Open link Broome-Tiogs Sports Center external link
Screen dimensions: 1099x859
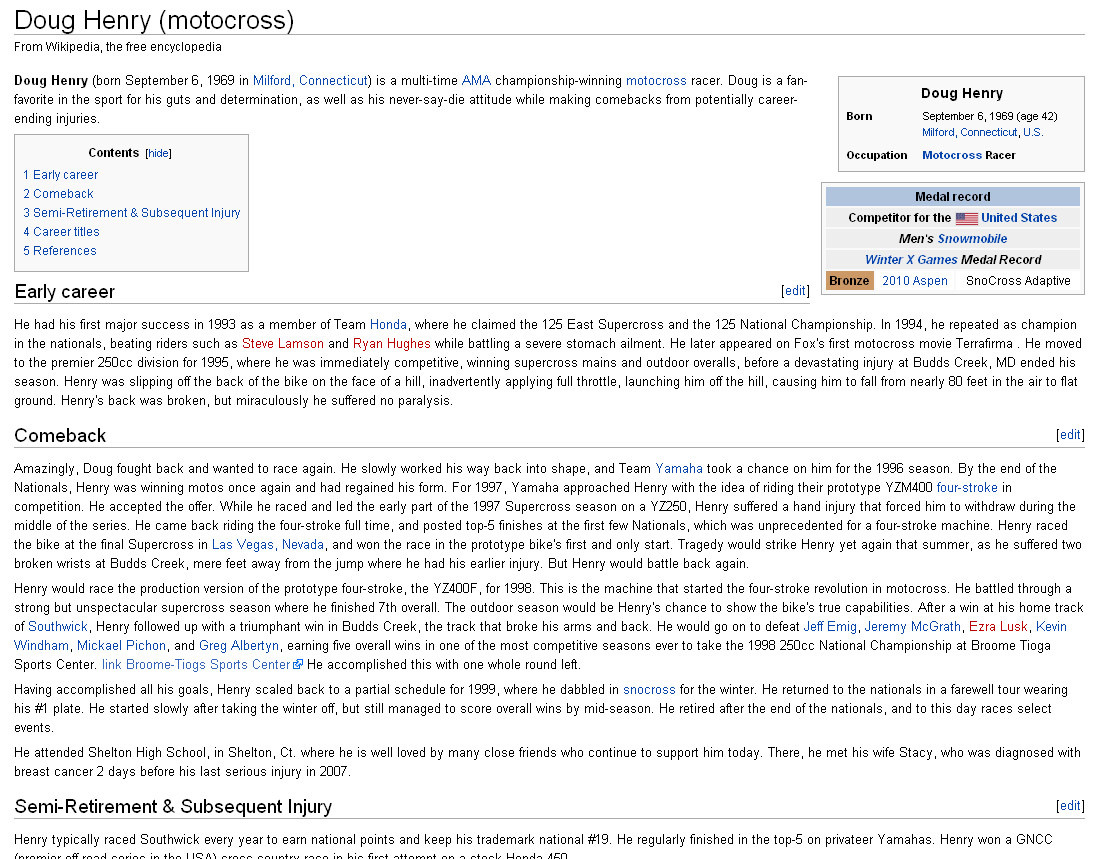pos(196,664)
